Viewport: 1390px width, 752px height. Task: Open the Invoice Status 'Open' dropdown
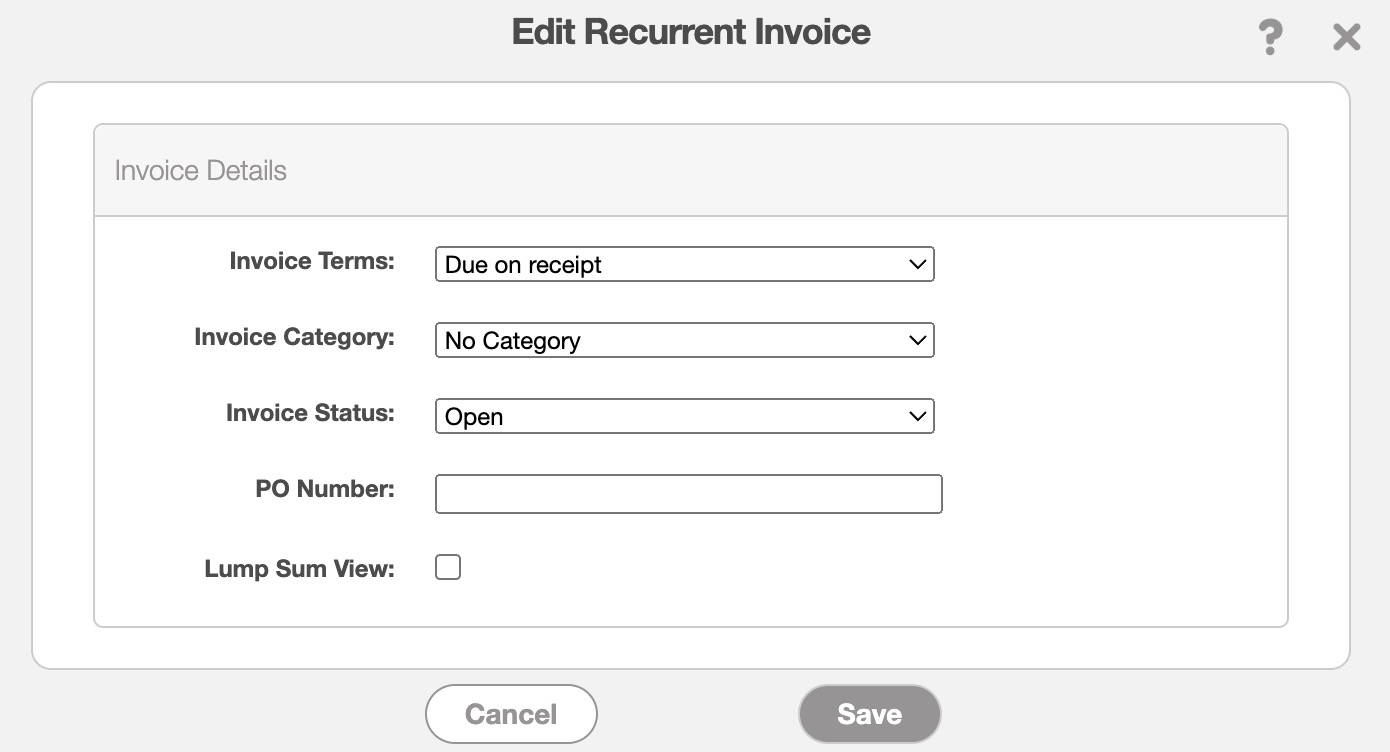pyautogui.click(x=684, y=416)
